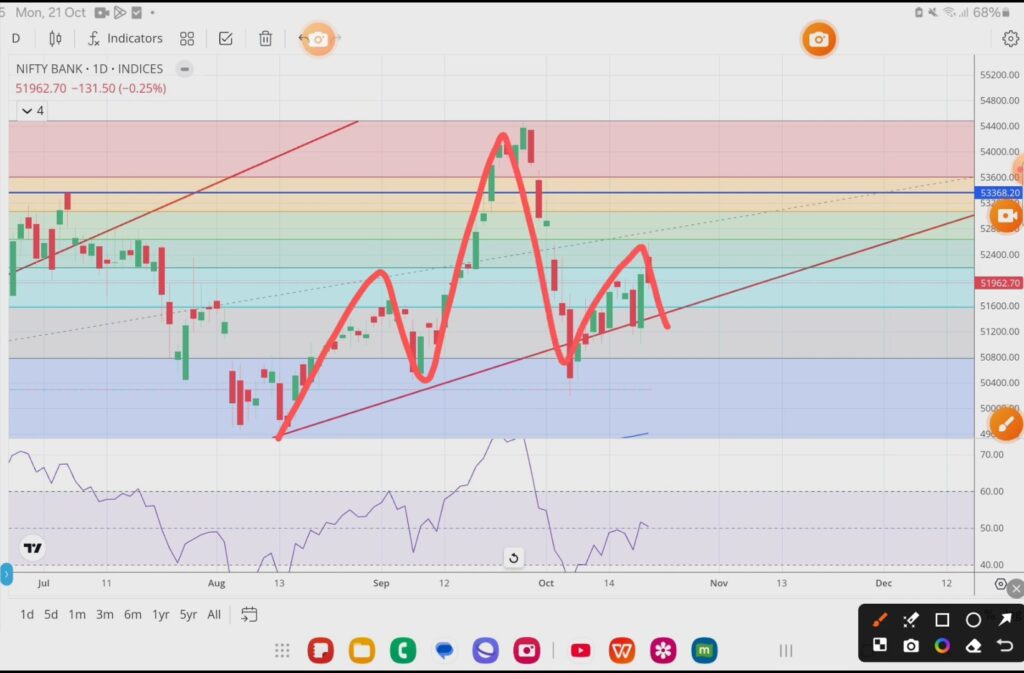
Task: Select the 3m range
Action: [104, 614]
